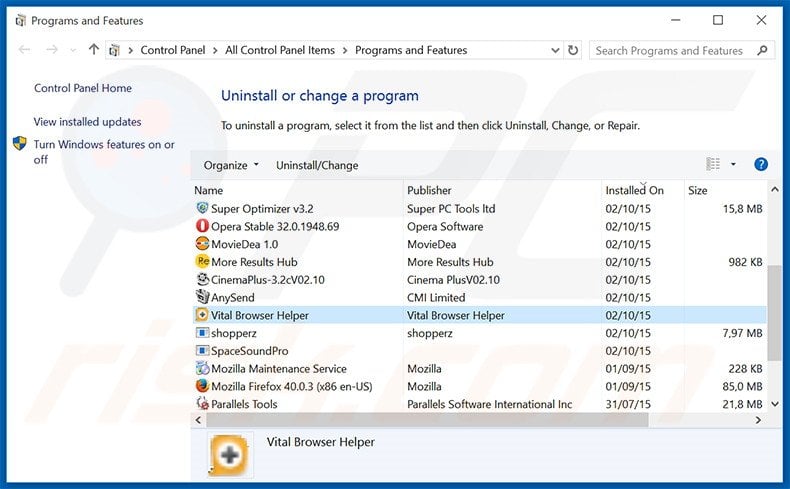Click the Windows shield icon in sidebar

pos(20,144)
